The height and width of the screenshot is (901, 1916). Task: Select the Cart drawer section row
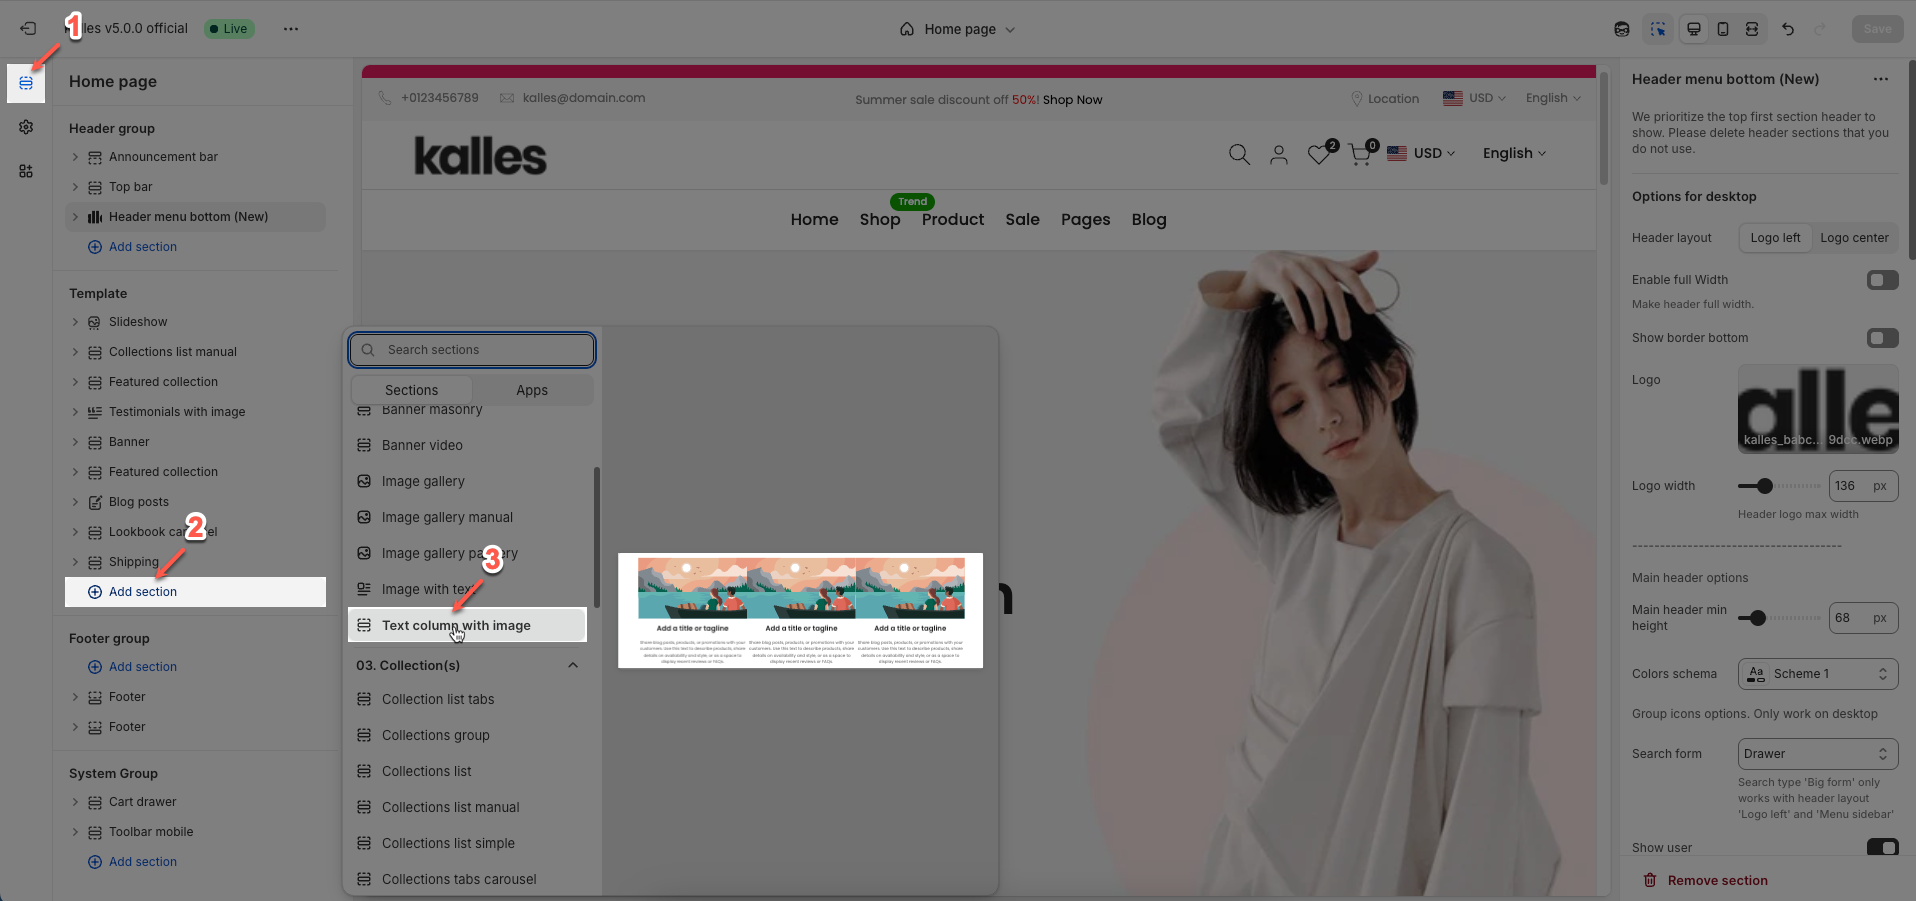click(196, 802)
